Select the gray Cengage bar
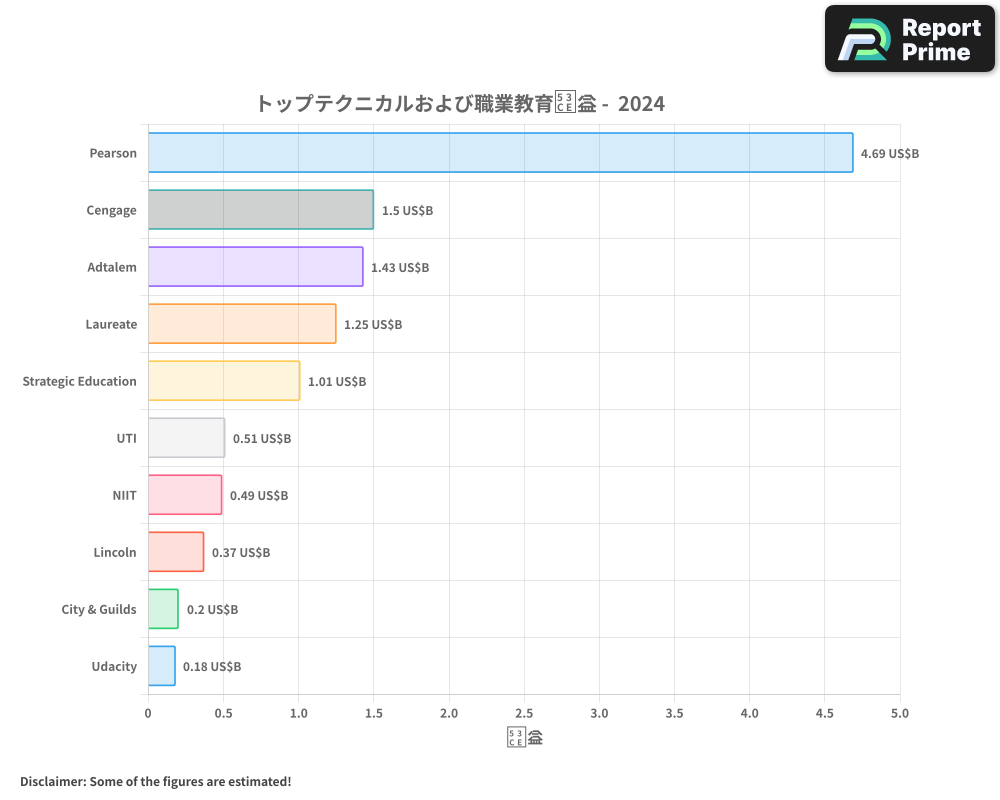This screenshot has height=800, width=1000. click(260, 210)
